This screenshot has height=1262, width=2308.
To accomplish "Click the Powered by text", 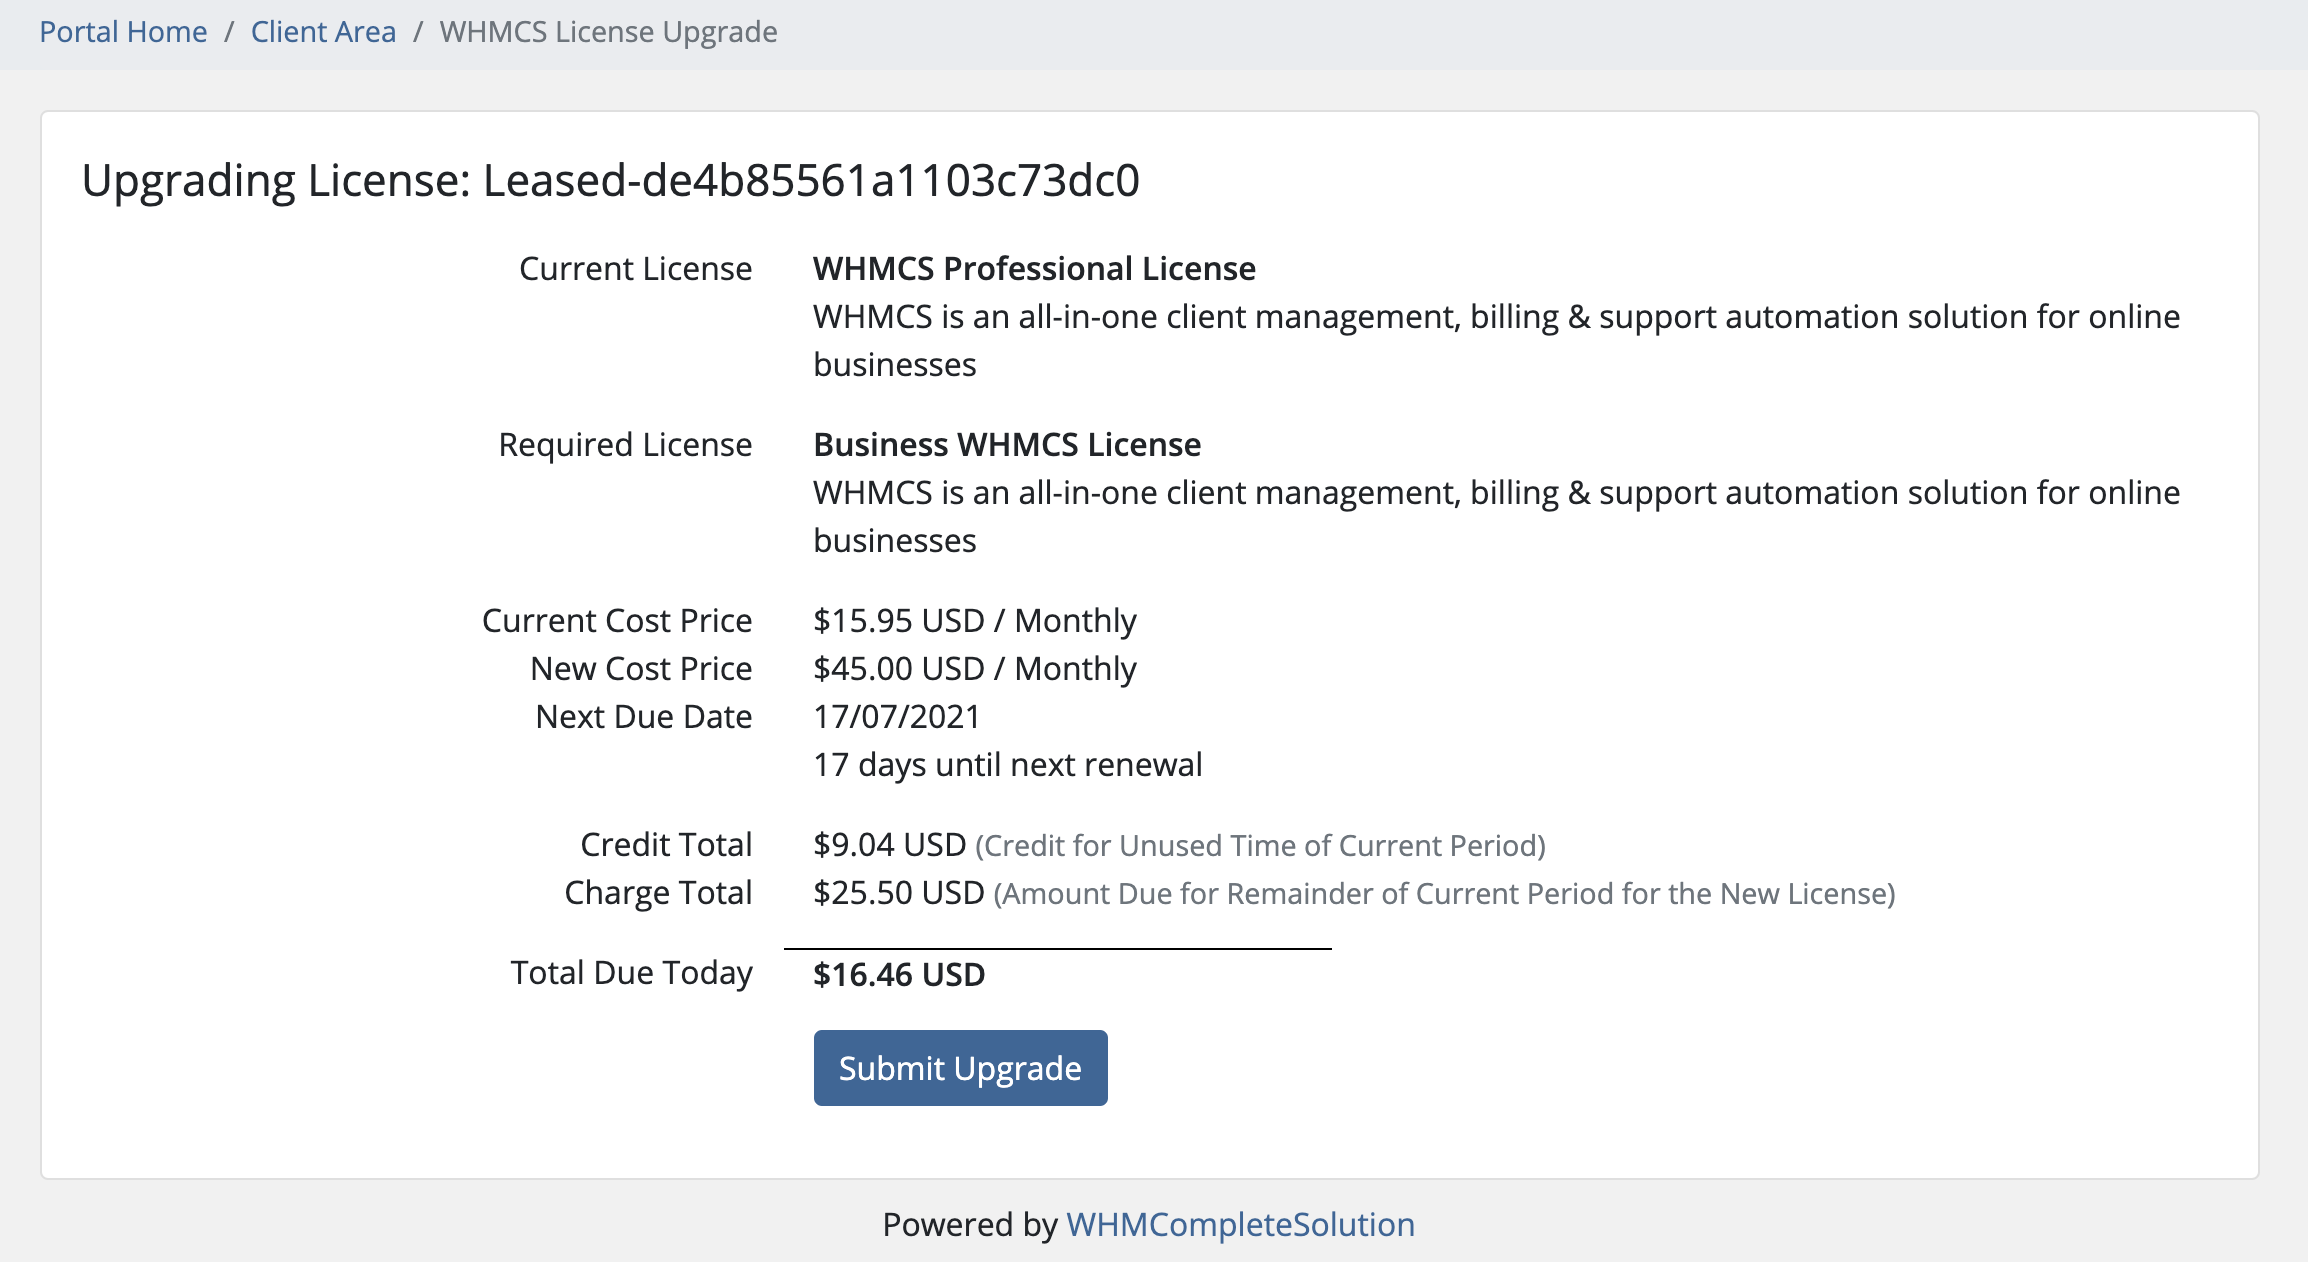I will click(x=970, y=1224).
